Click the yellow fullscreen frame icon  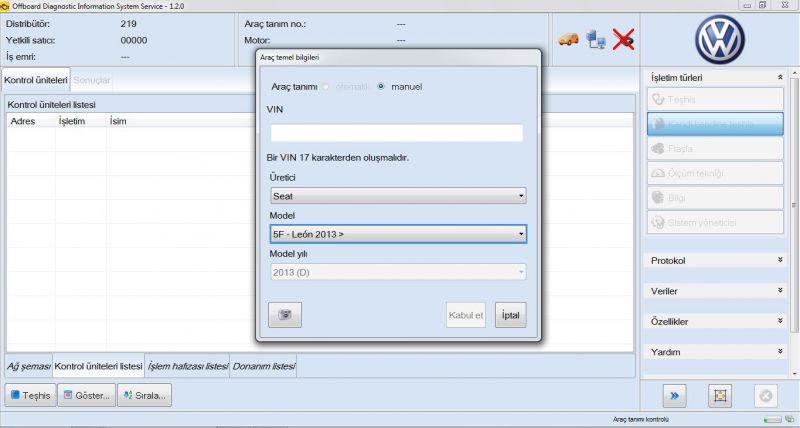pos(720,395)
